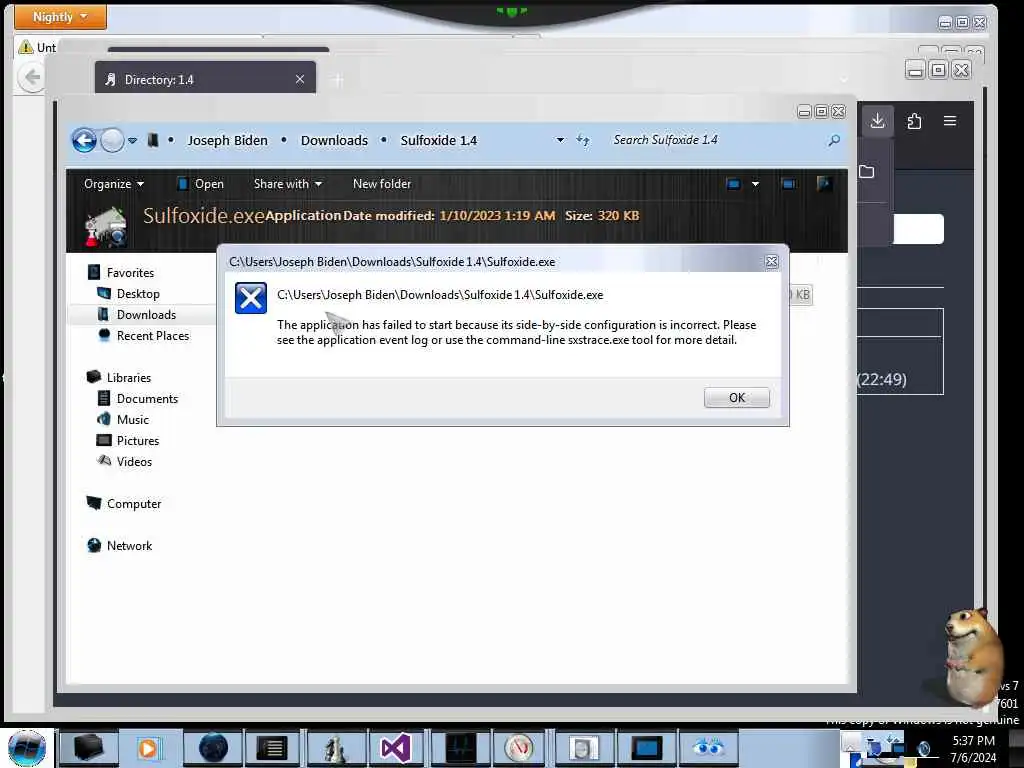Select Desktop in the navigation pane
This screenshot has width=1024, height=768.
tap(138, 294)
